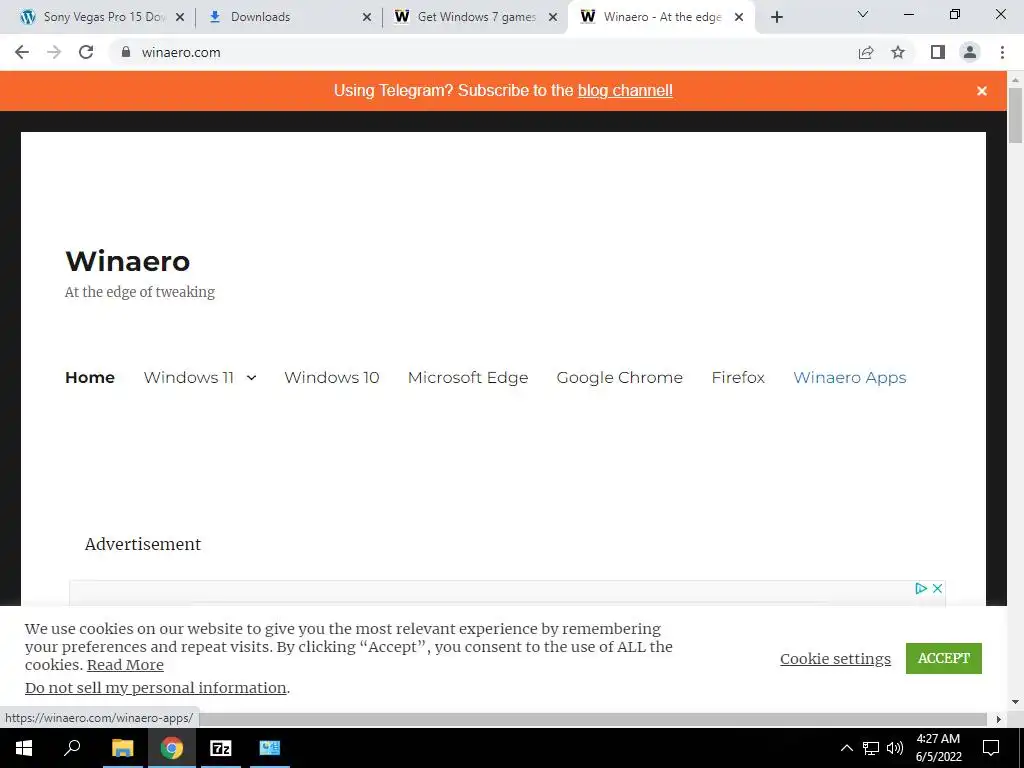1024x768 pixels.
Task: Select the Winaero - At the edge tab
Action: 662,18
